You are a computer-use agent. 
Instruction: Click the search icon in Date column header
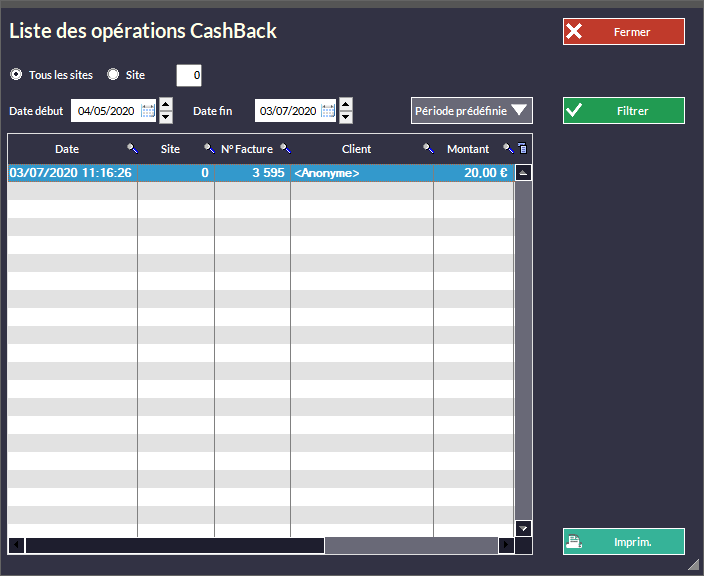[131, 149]
